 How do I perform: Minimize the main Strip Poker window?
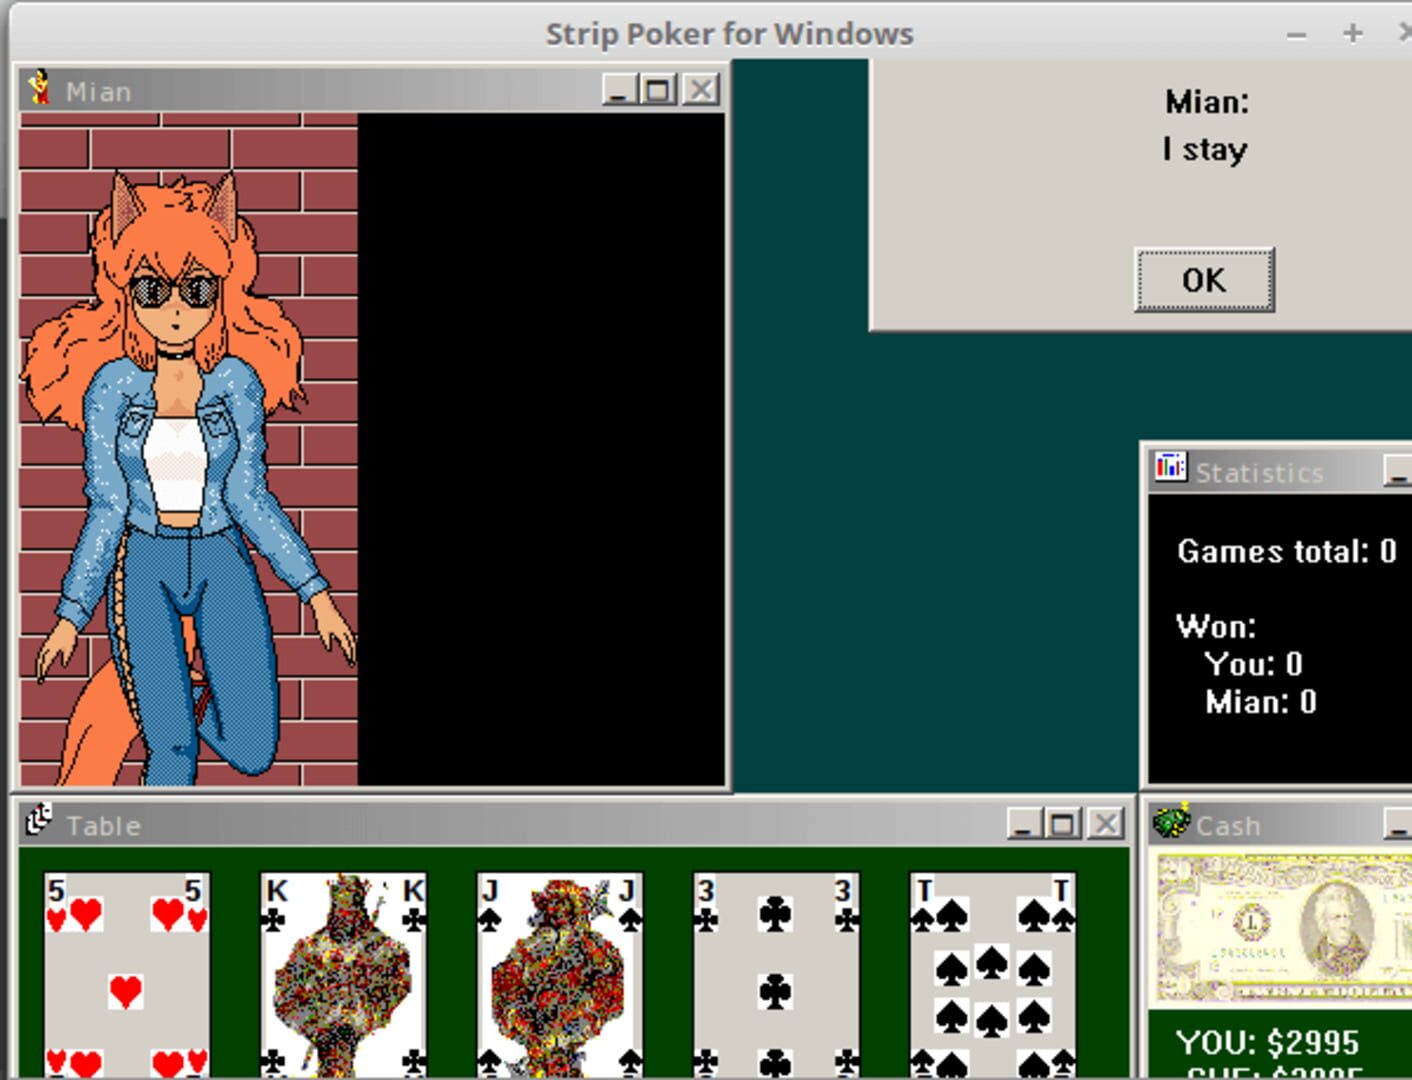pos(1297,35)
